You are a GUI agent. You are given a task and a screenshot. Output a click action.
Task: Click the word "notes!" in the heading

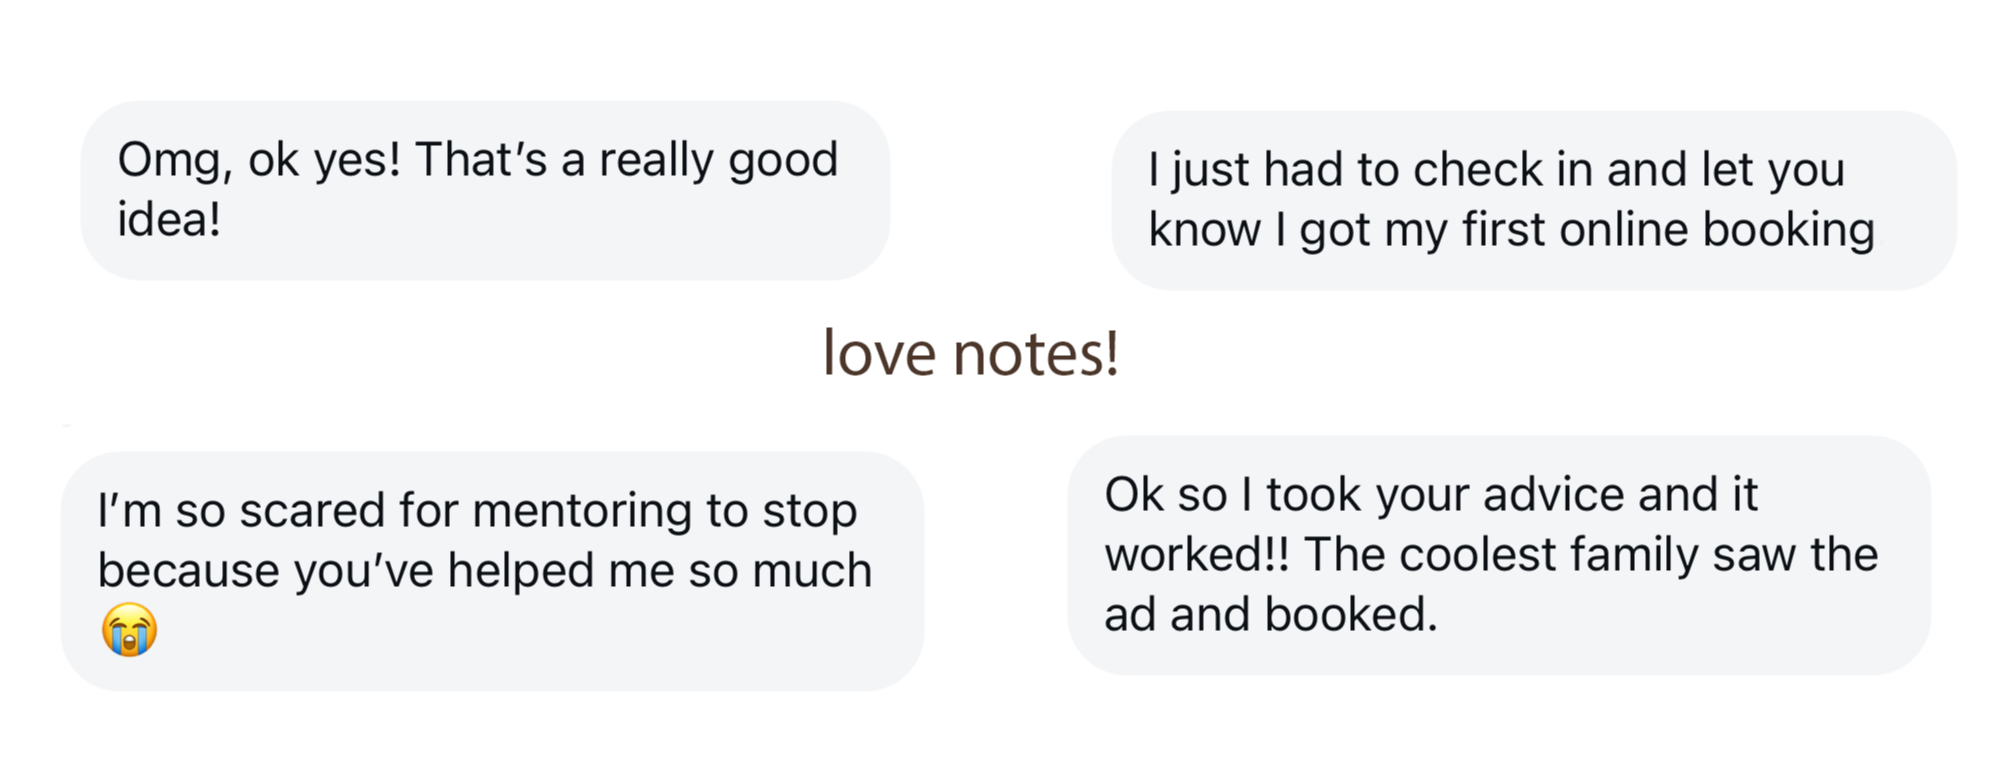[x=1036, y=354]
